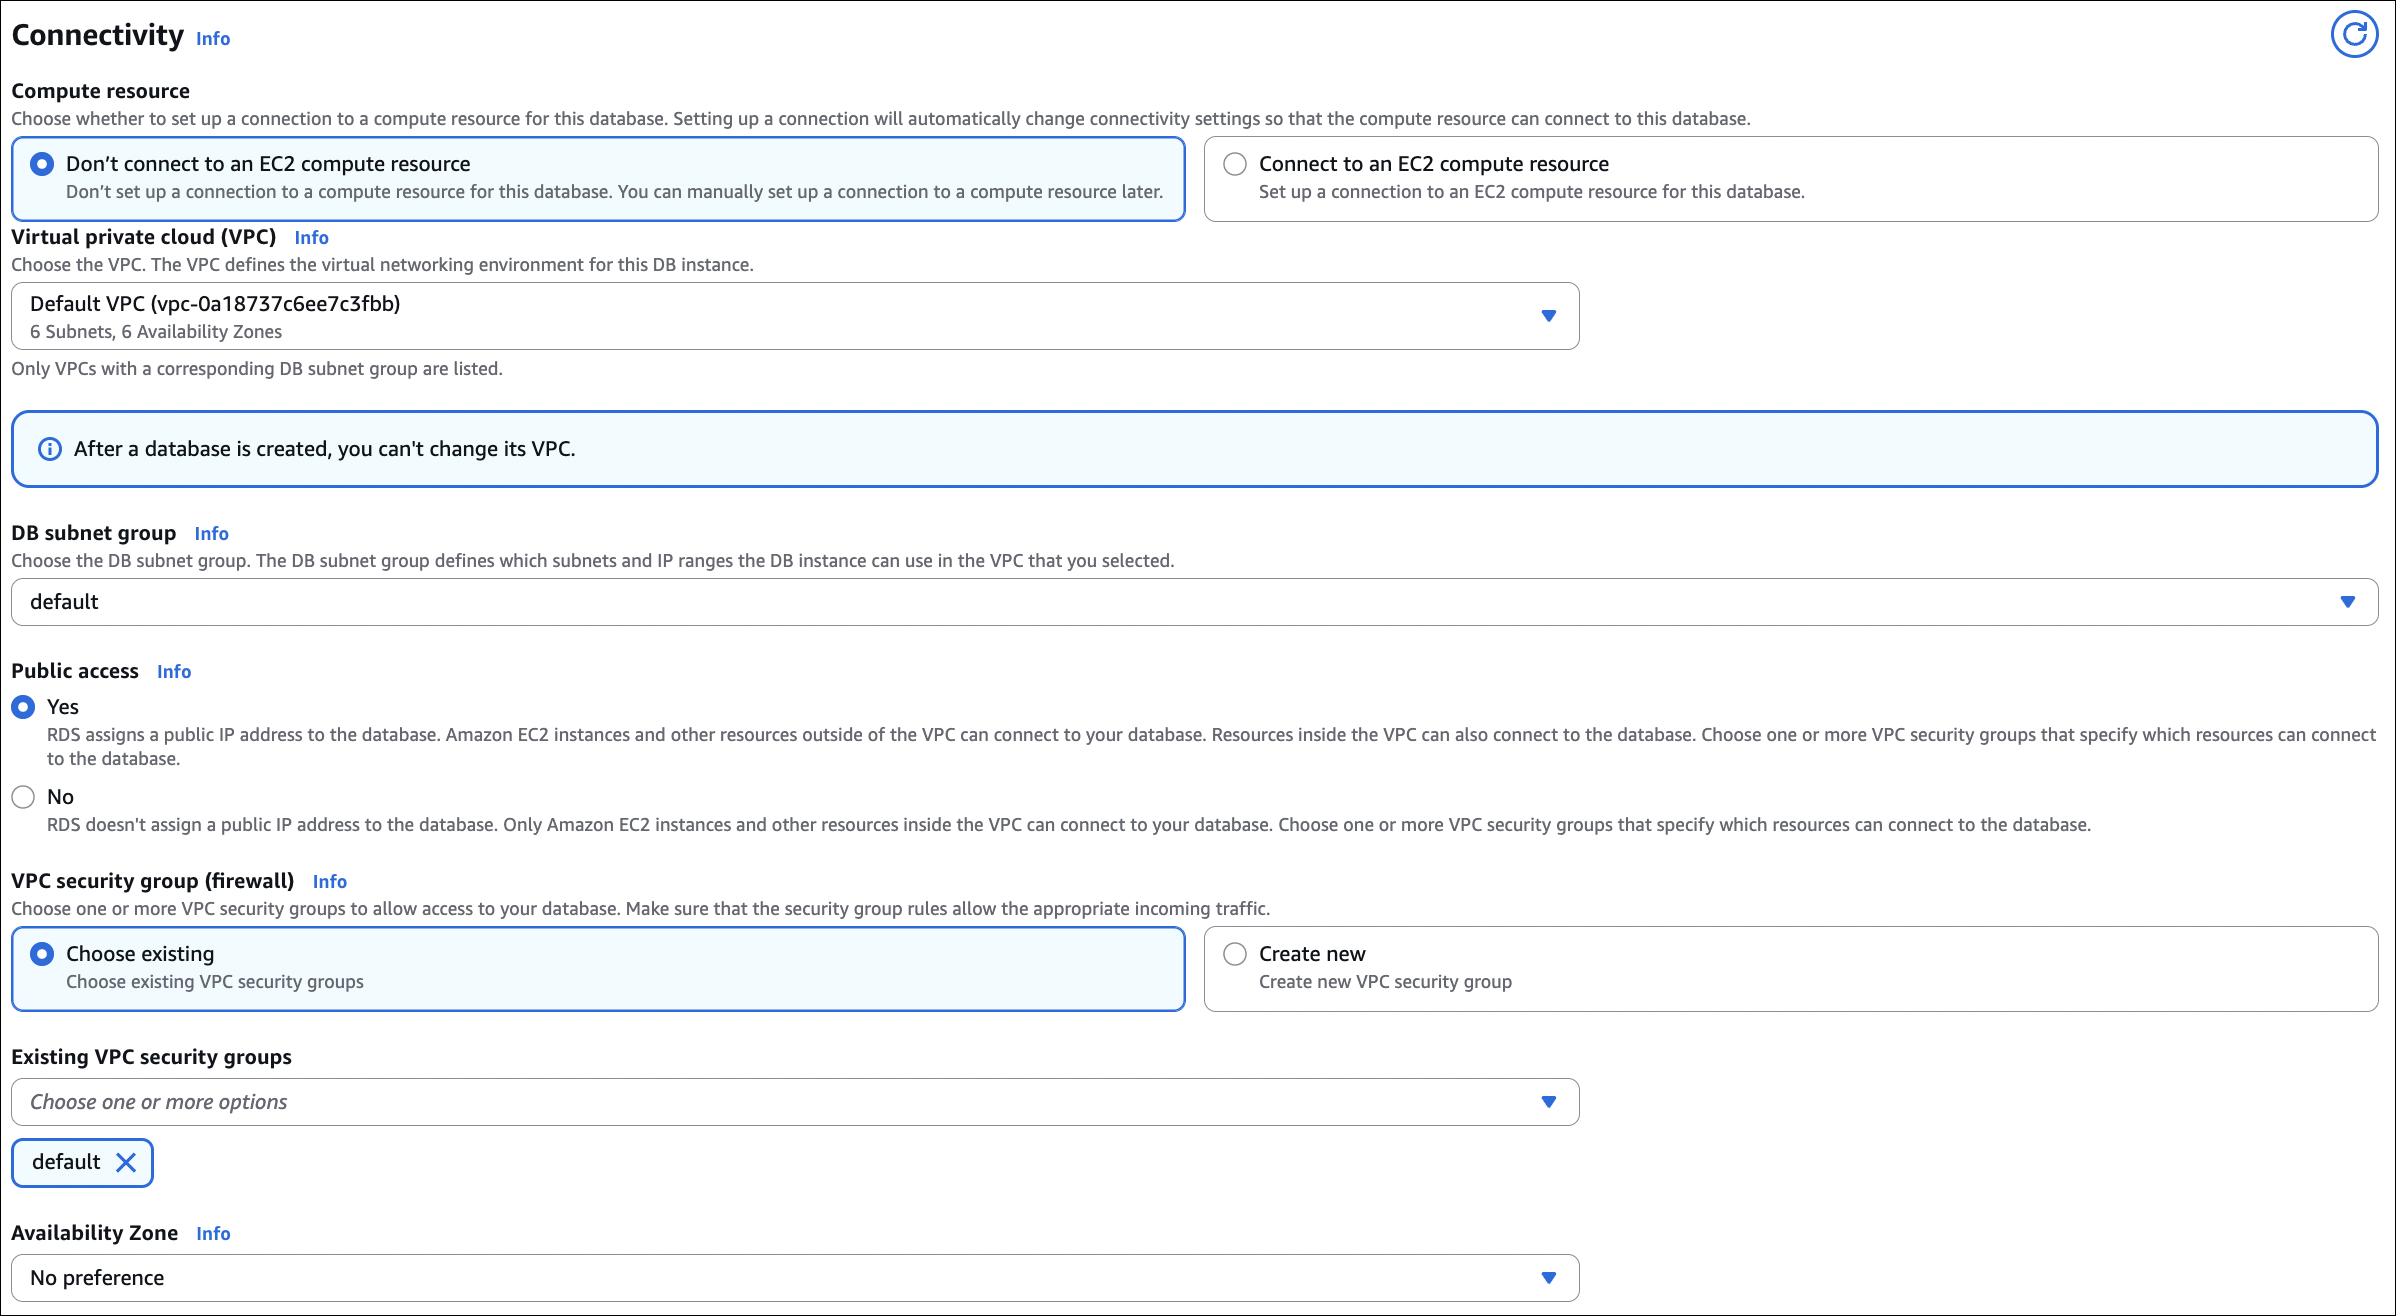The image size is (2396, 1316).
Task: Select Connect to an EC2 compute resource
Action: [1235, 164]
